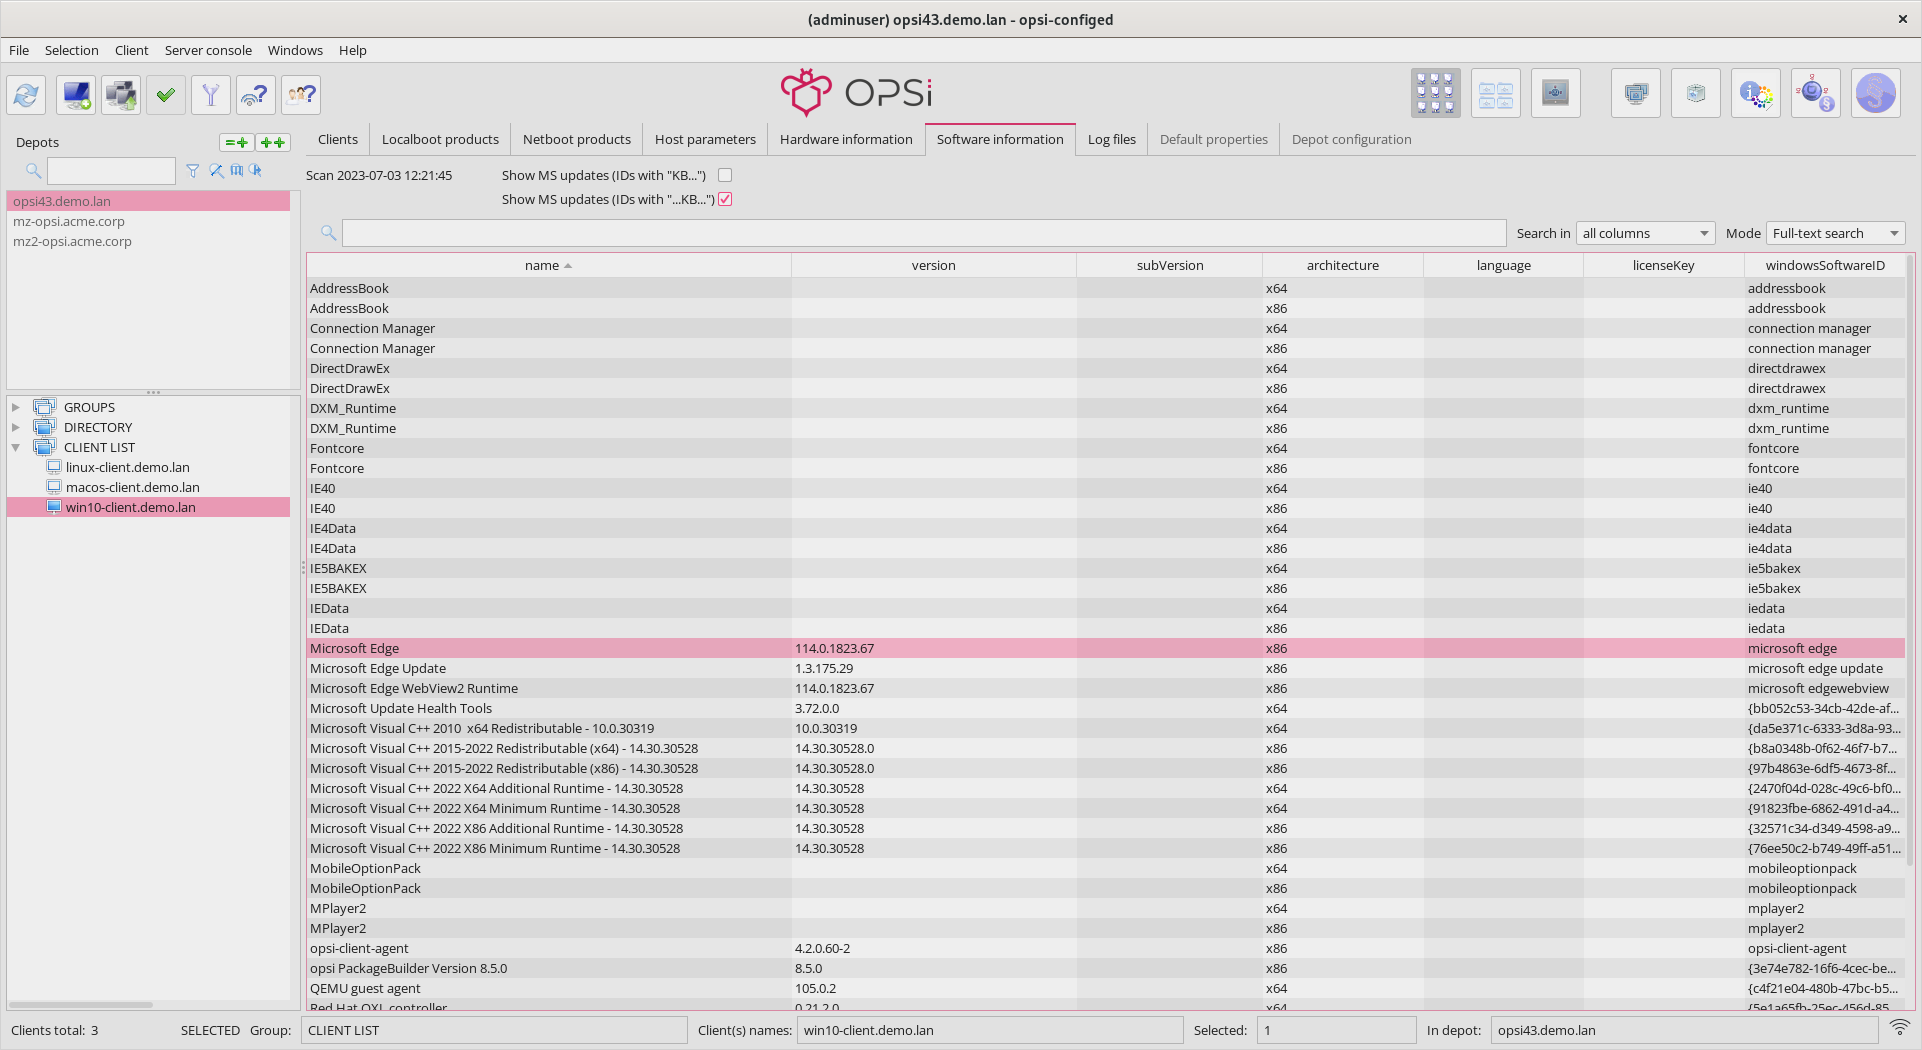Screen dimensions: 1922x1050
Task: Switch to the Clients tab
Action: tap(338, 139)
